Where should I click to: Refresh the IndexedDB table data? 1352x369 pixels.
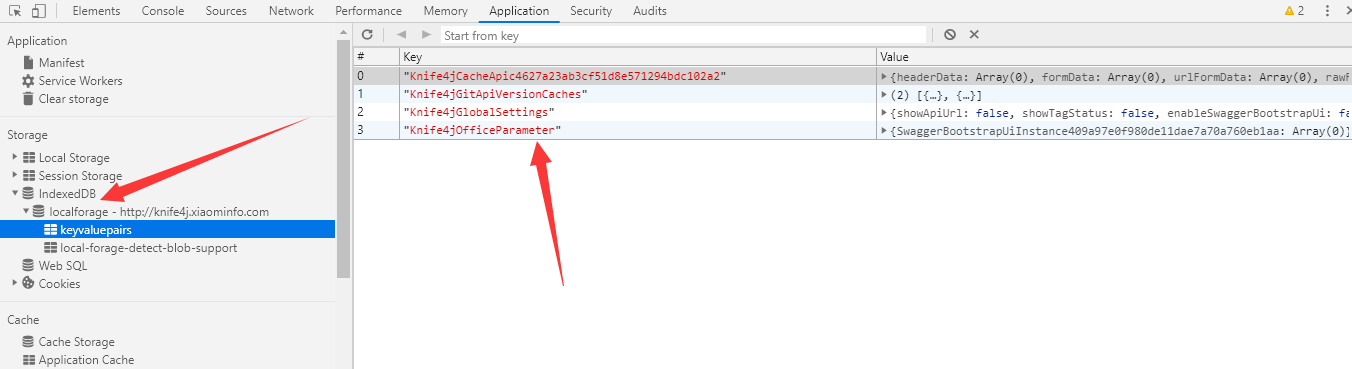coord(367,34)
